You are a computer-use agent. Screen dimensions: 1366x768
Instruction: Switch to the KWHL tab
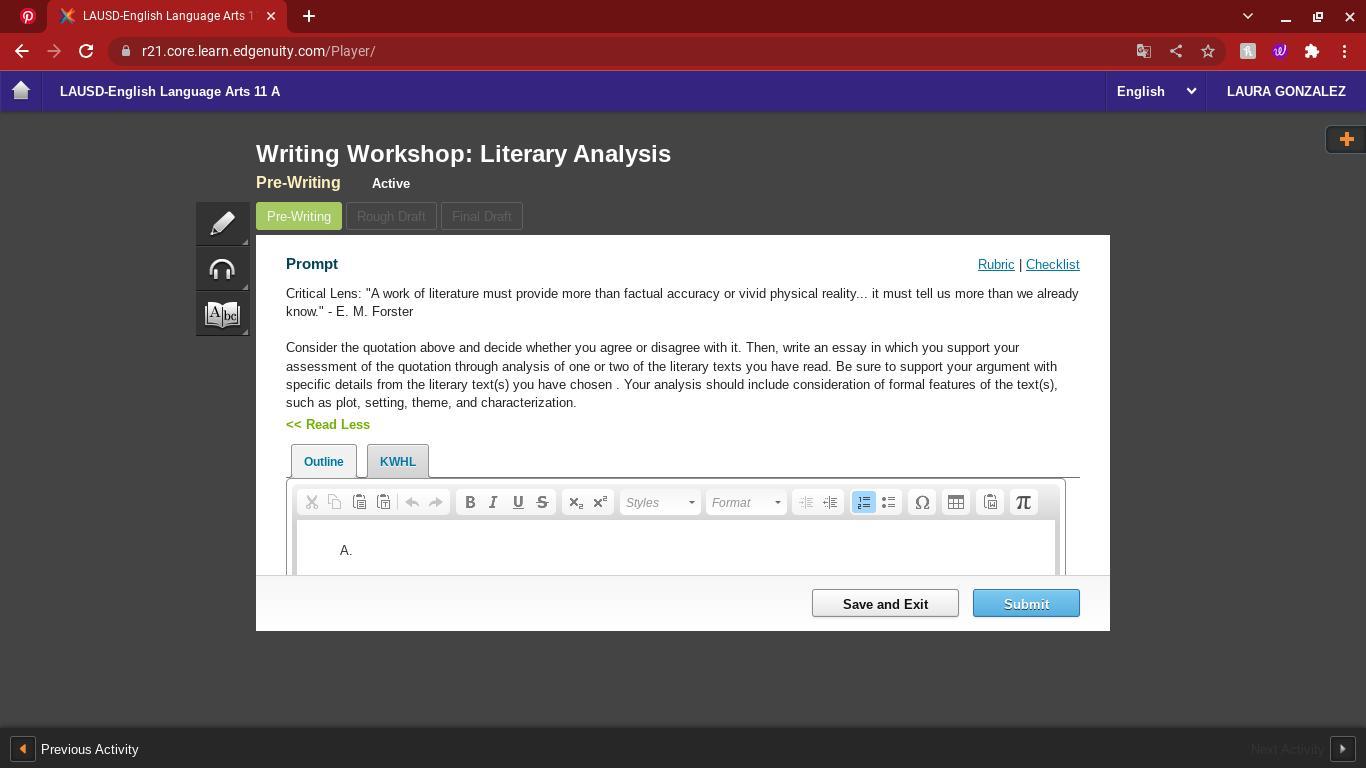pos(398,461)
